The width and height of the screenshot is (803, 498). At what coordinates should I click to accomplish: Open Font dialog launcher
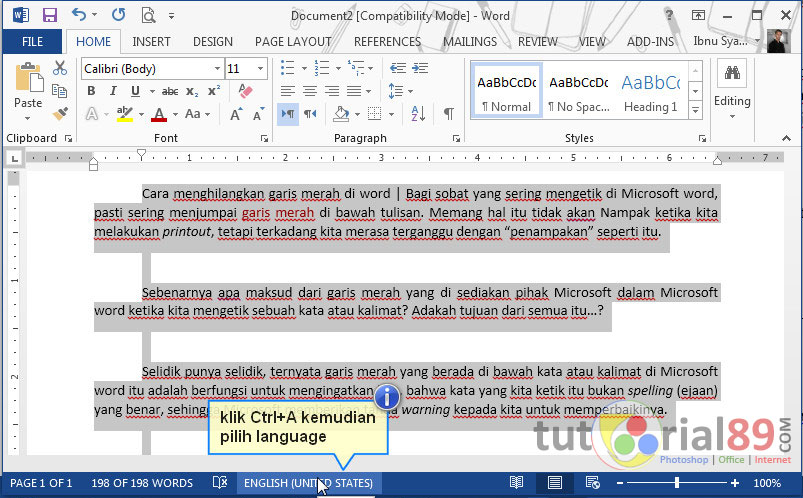264,138
